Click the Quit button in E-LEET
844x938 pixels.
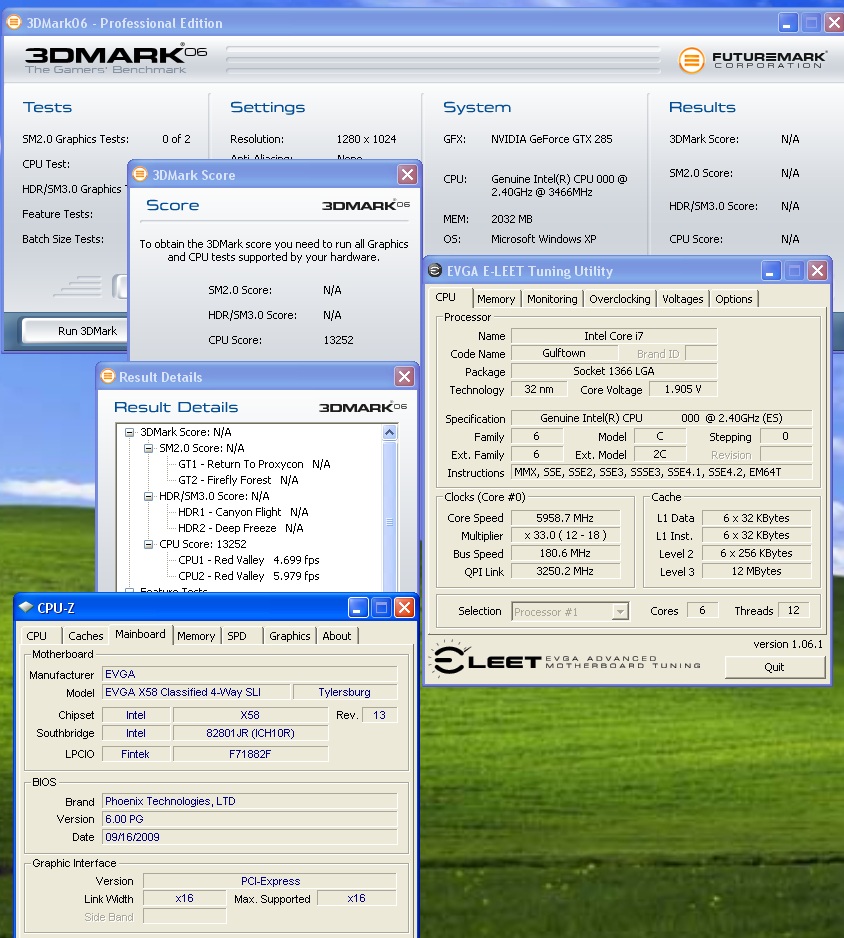click(x=774, y=666)
